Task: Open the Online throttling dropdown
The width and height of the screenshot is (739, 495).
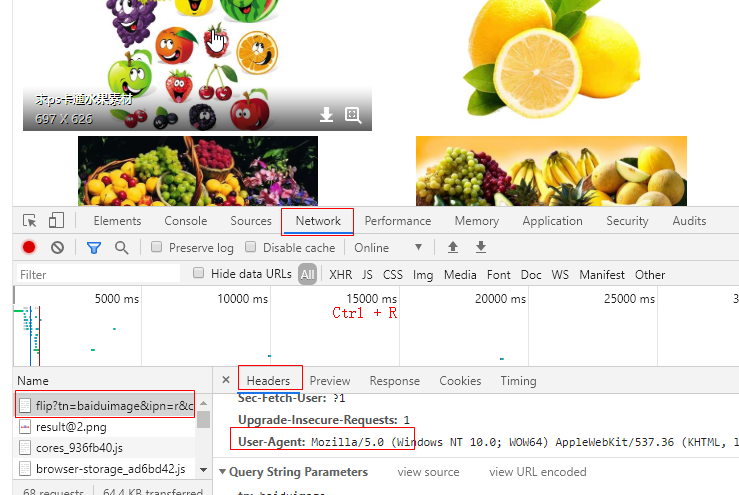Action: coord(388,248)
